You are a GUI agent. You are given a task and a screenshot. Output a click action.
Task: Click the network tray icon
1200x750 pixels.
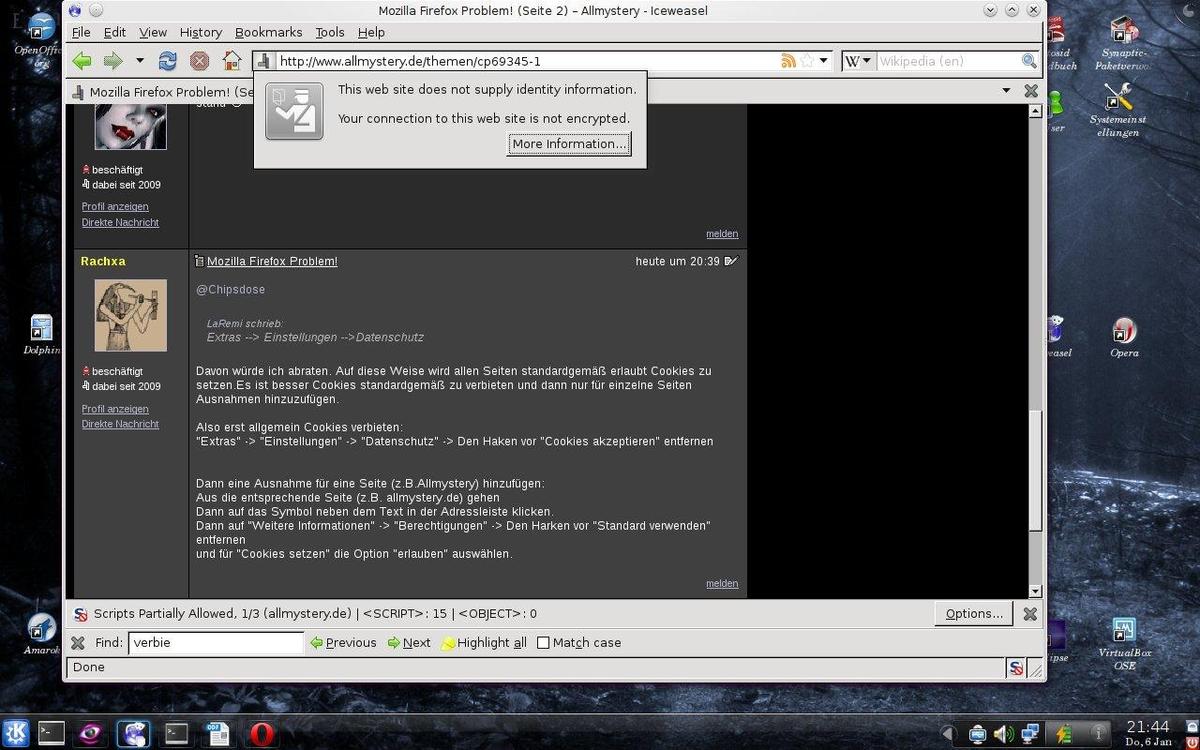(x=1030, y=734)
